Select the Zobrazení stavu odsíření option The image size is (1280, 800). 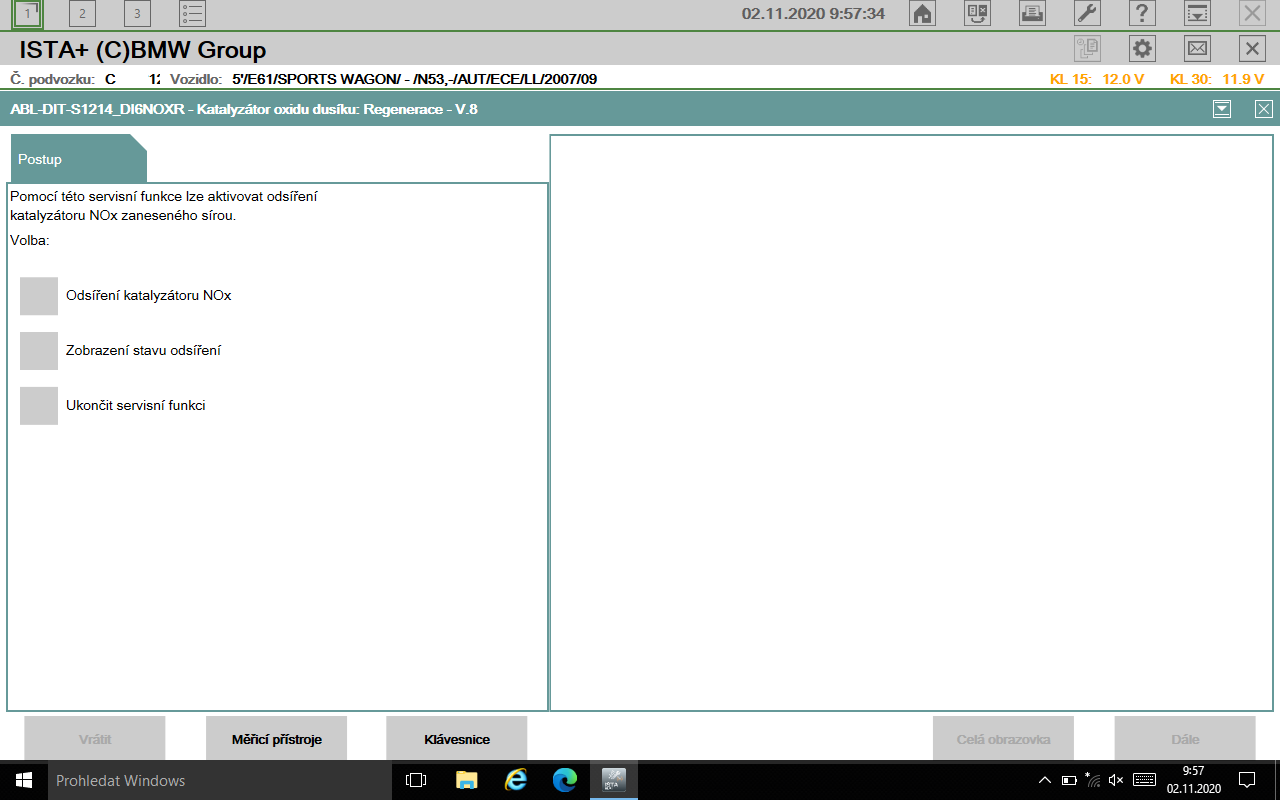click(39, 351)
